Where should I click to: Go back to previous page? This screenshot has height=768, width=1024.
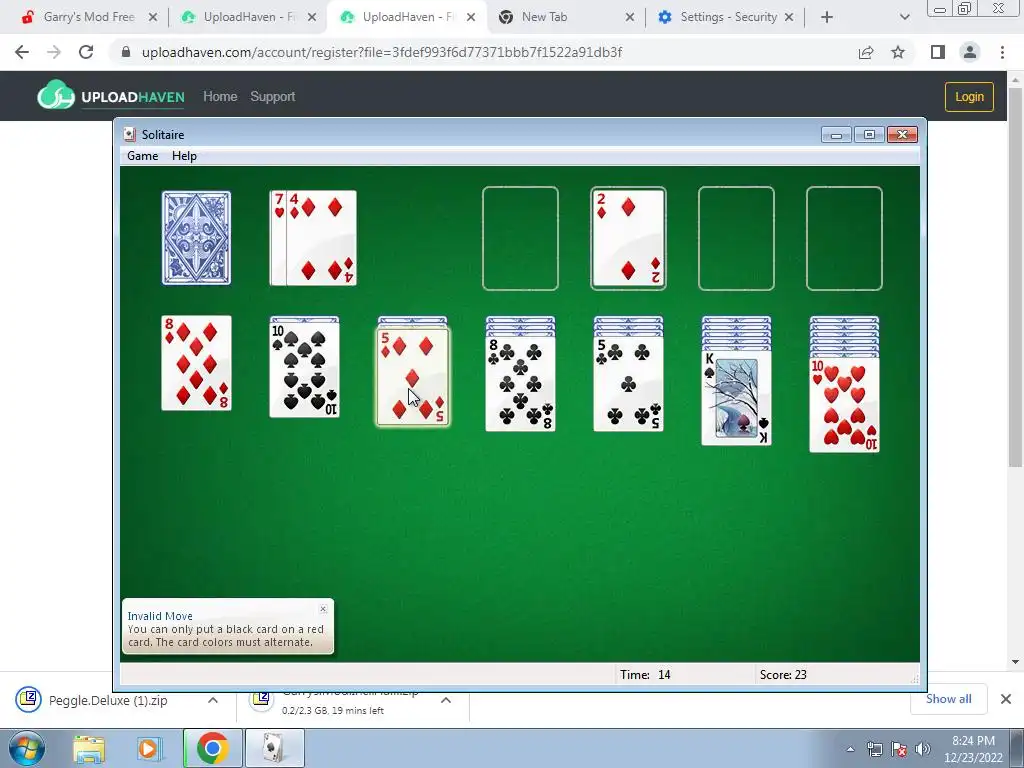pos(22,52)
